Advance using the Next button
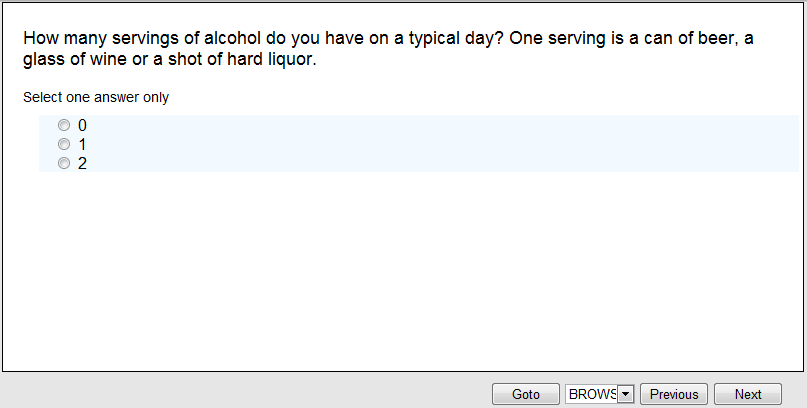The width and height of the screenshot is (807, 408). (x=747, y=394)
